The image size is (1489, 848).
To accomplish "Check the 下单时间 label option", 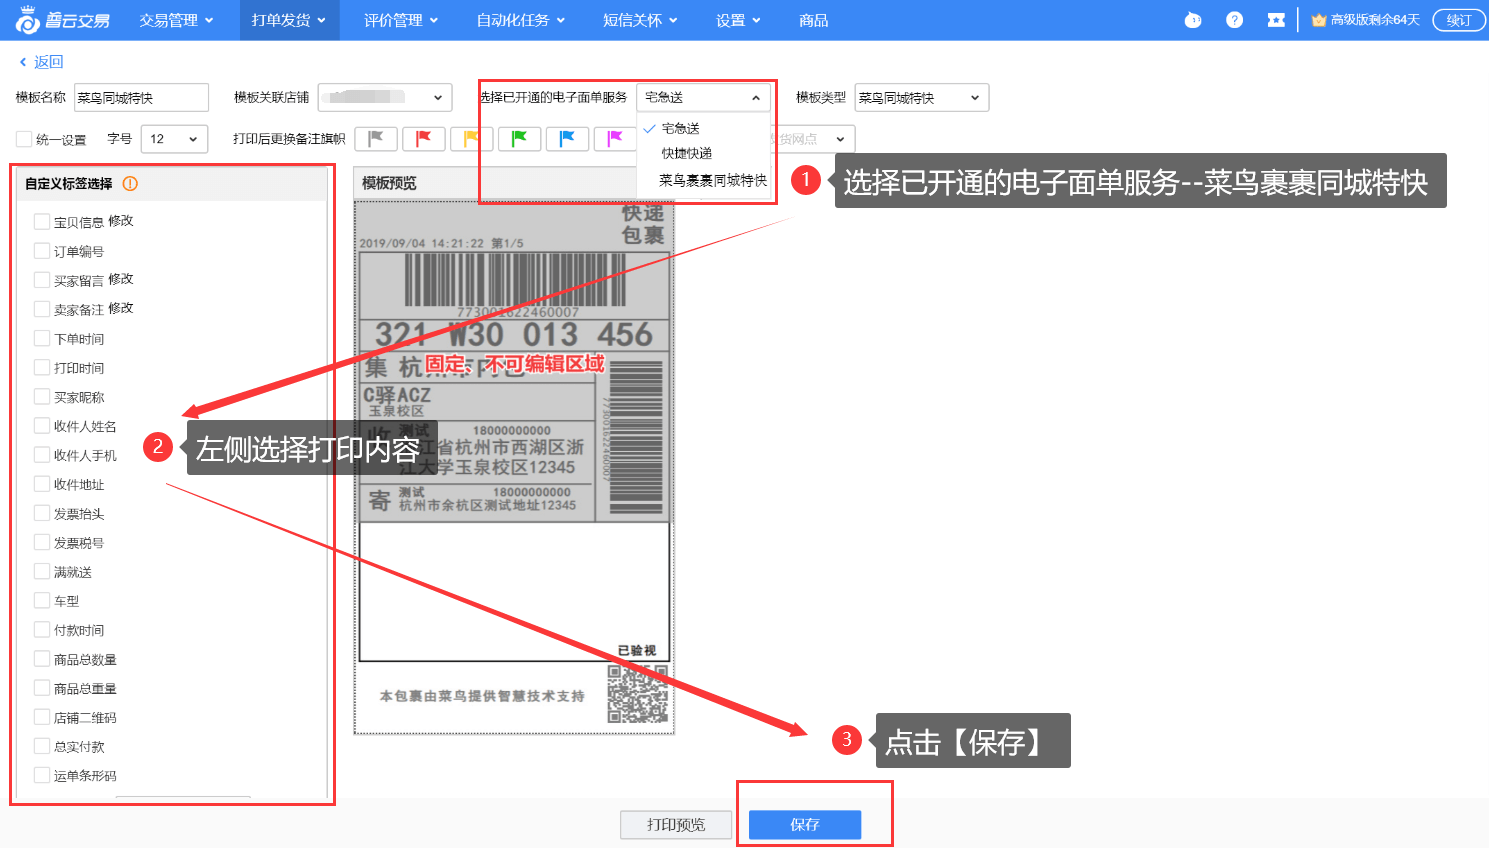I will tap(42, 338).
